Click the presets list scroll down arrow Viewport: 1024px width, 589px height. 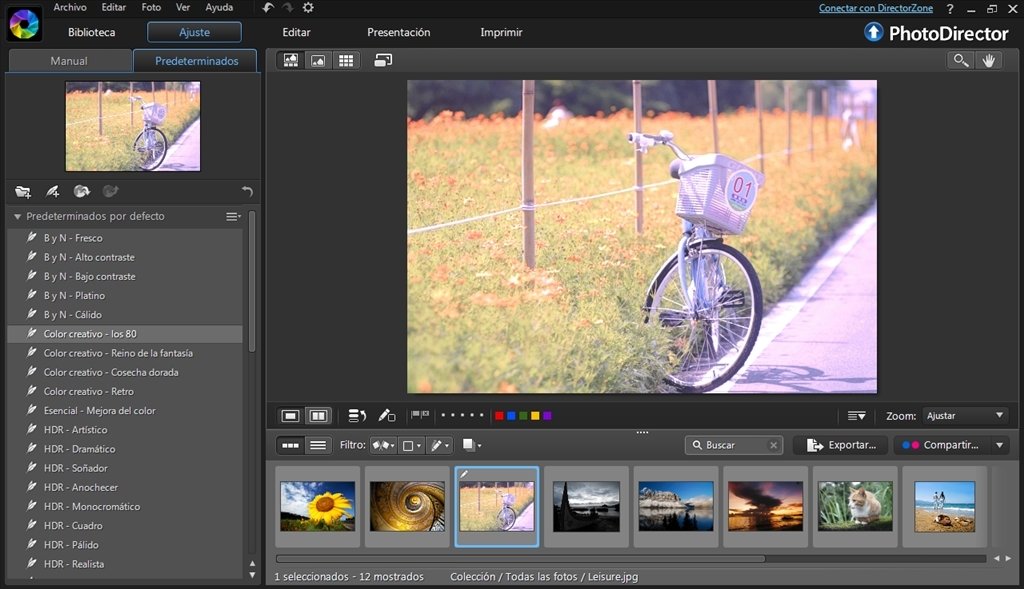coord(253,575)
